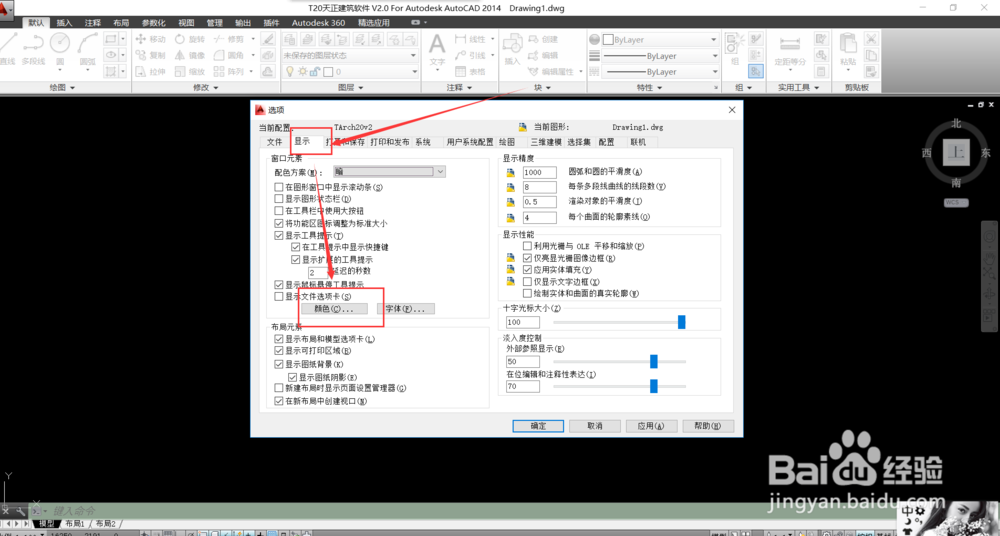Open the 未保存的图层状态 dropdown
Viewport: 1000px width, 536px height.
(349, 56)
